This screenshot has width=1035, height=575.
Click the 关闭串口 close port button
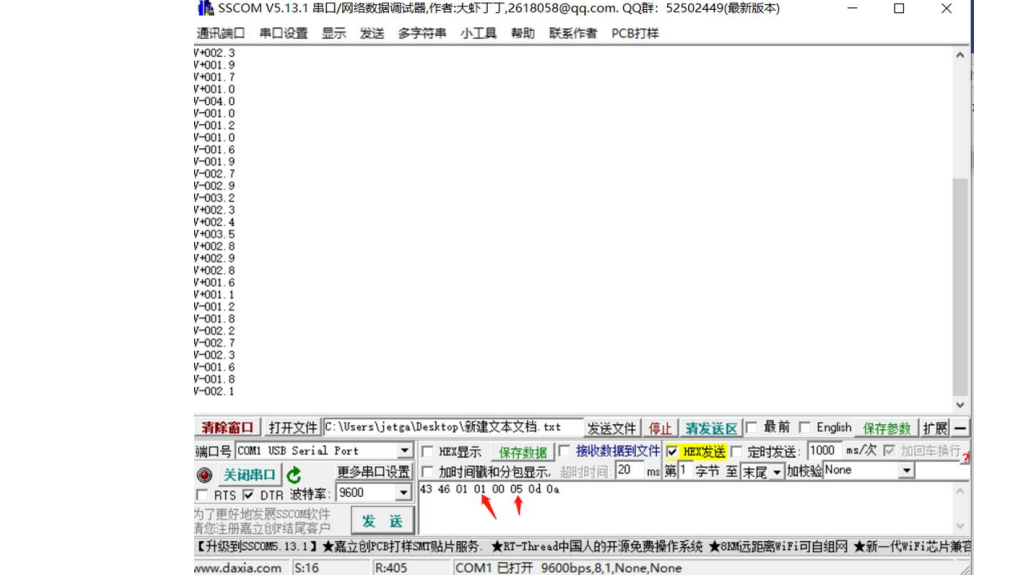coord(249,474)
